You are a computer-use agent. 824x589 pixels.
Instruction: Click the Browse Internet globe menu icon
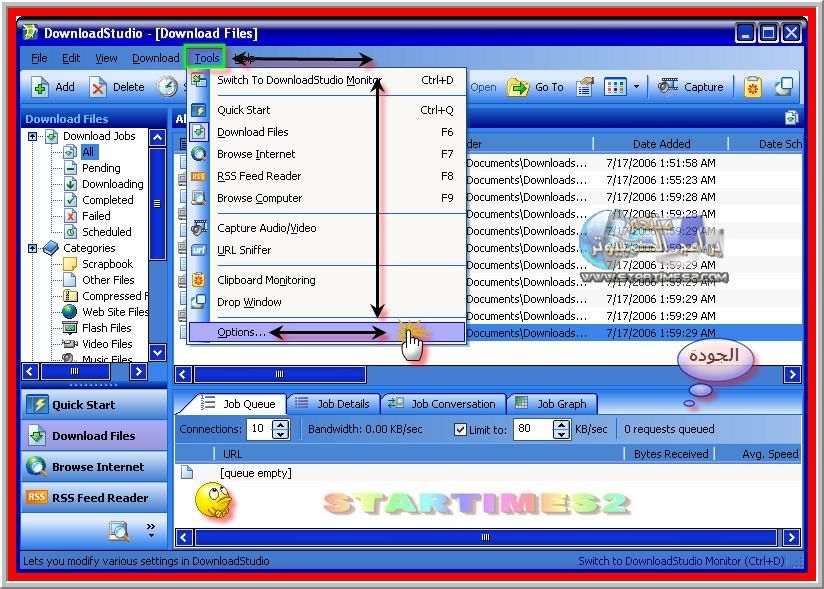pyautogui.click(x=199, y=154)
